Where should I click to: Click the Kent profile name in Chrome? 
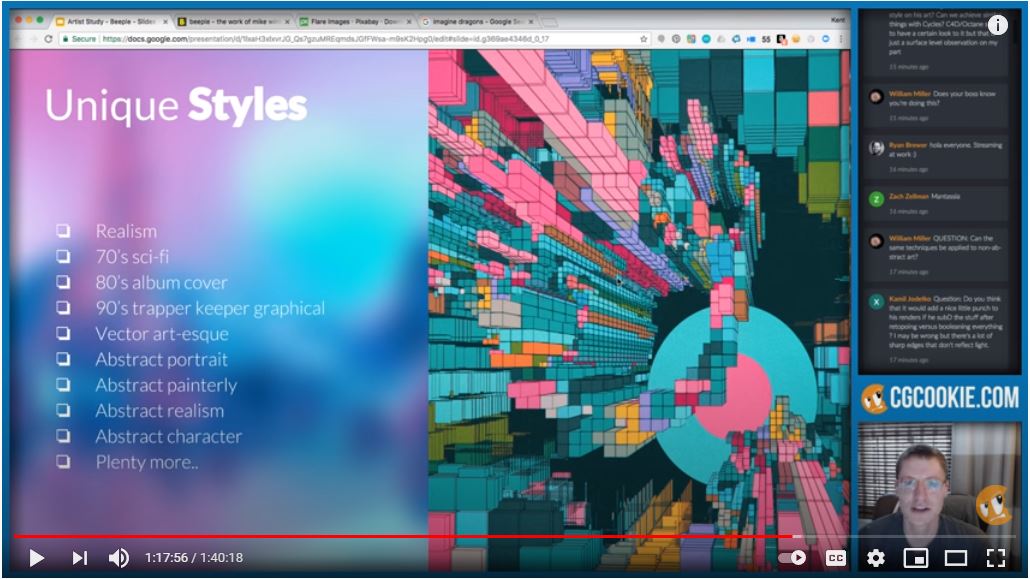(x=838, y=20)
